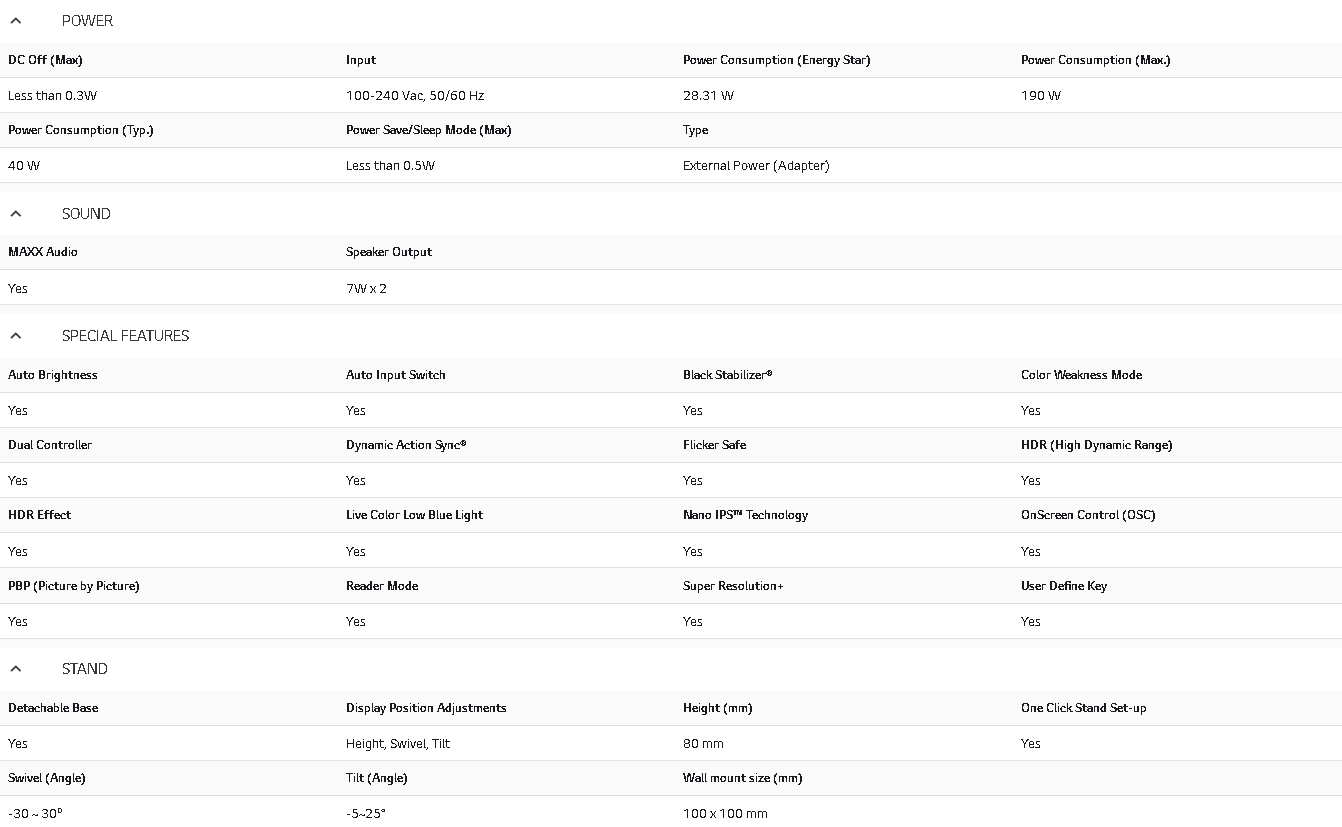This screenshot has width=1342, height=827.
Task: Click the POWER section heading text
Action: click(x=87, y=21)
